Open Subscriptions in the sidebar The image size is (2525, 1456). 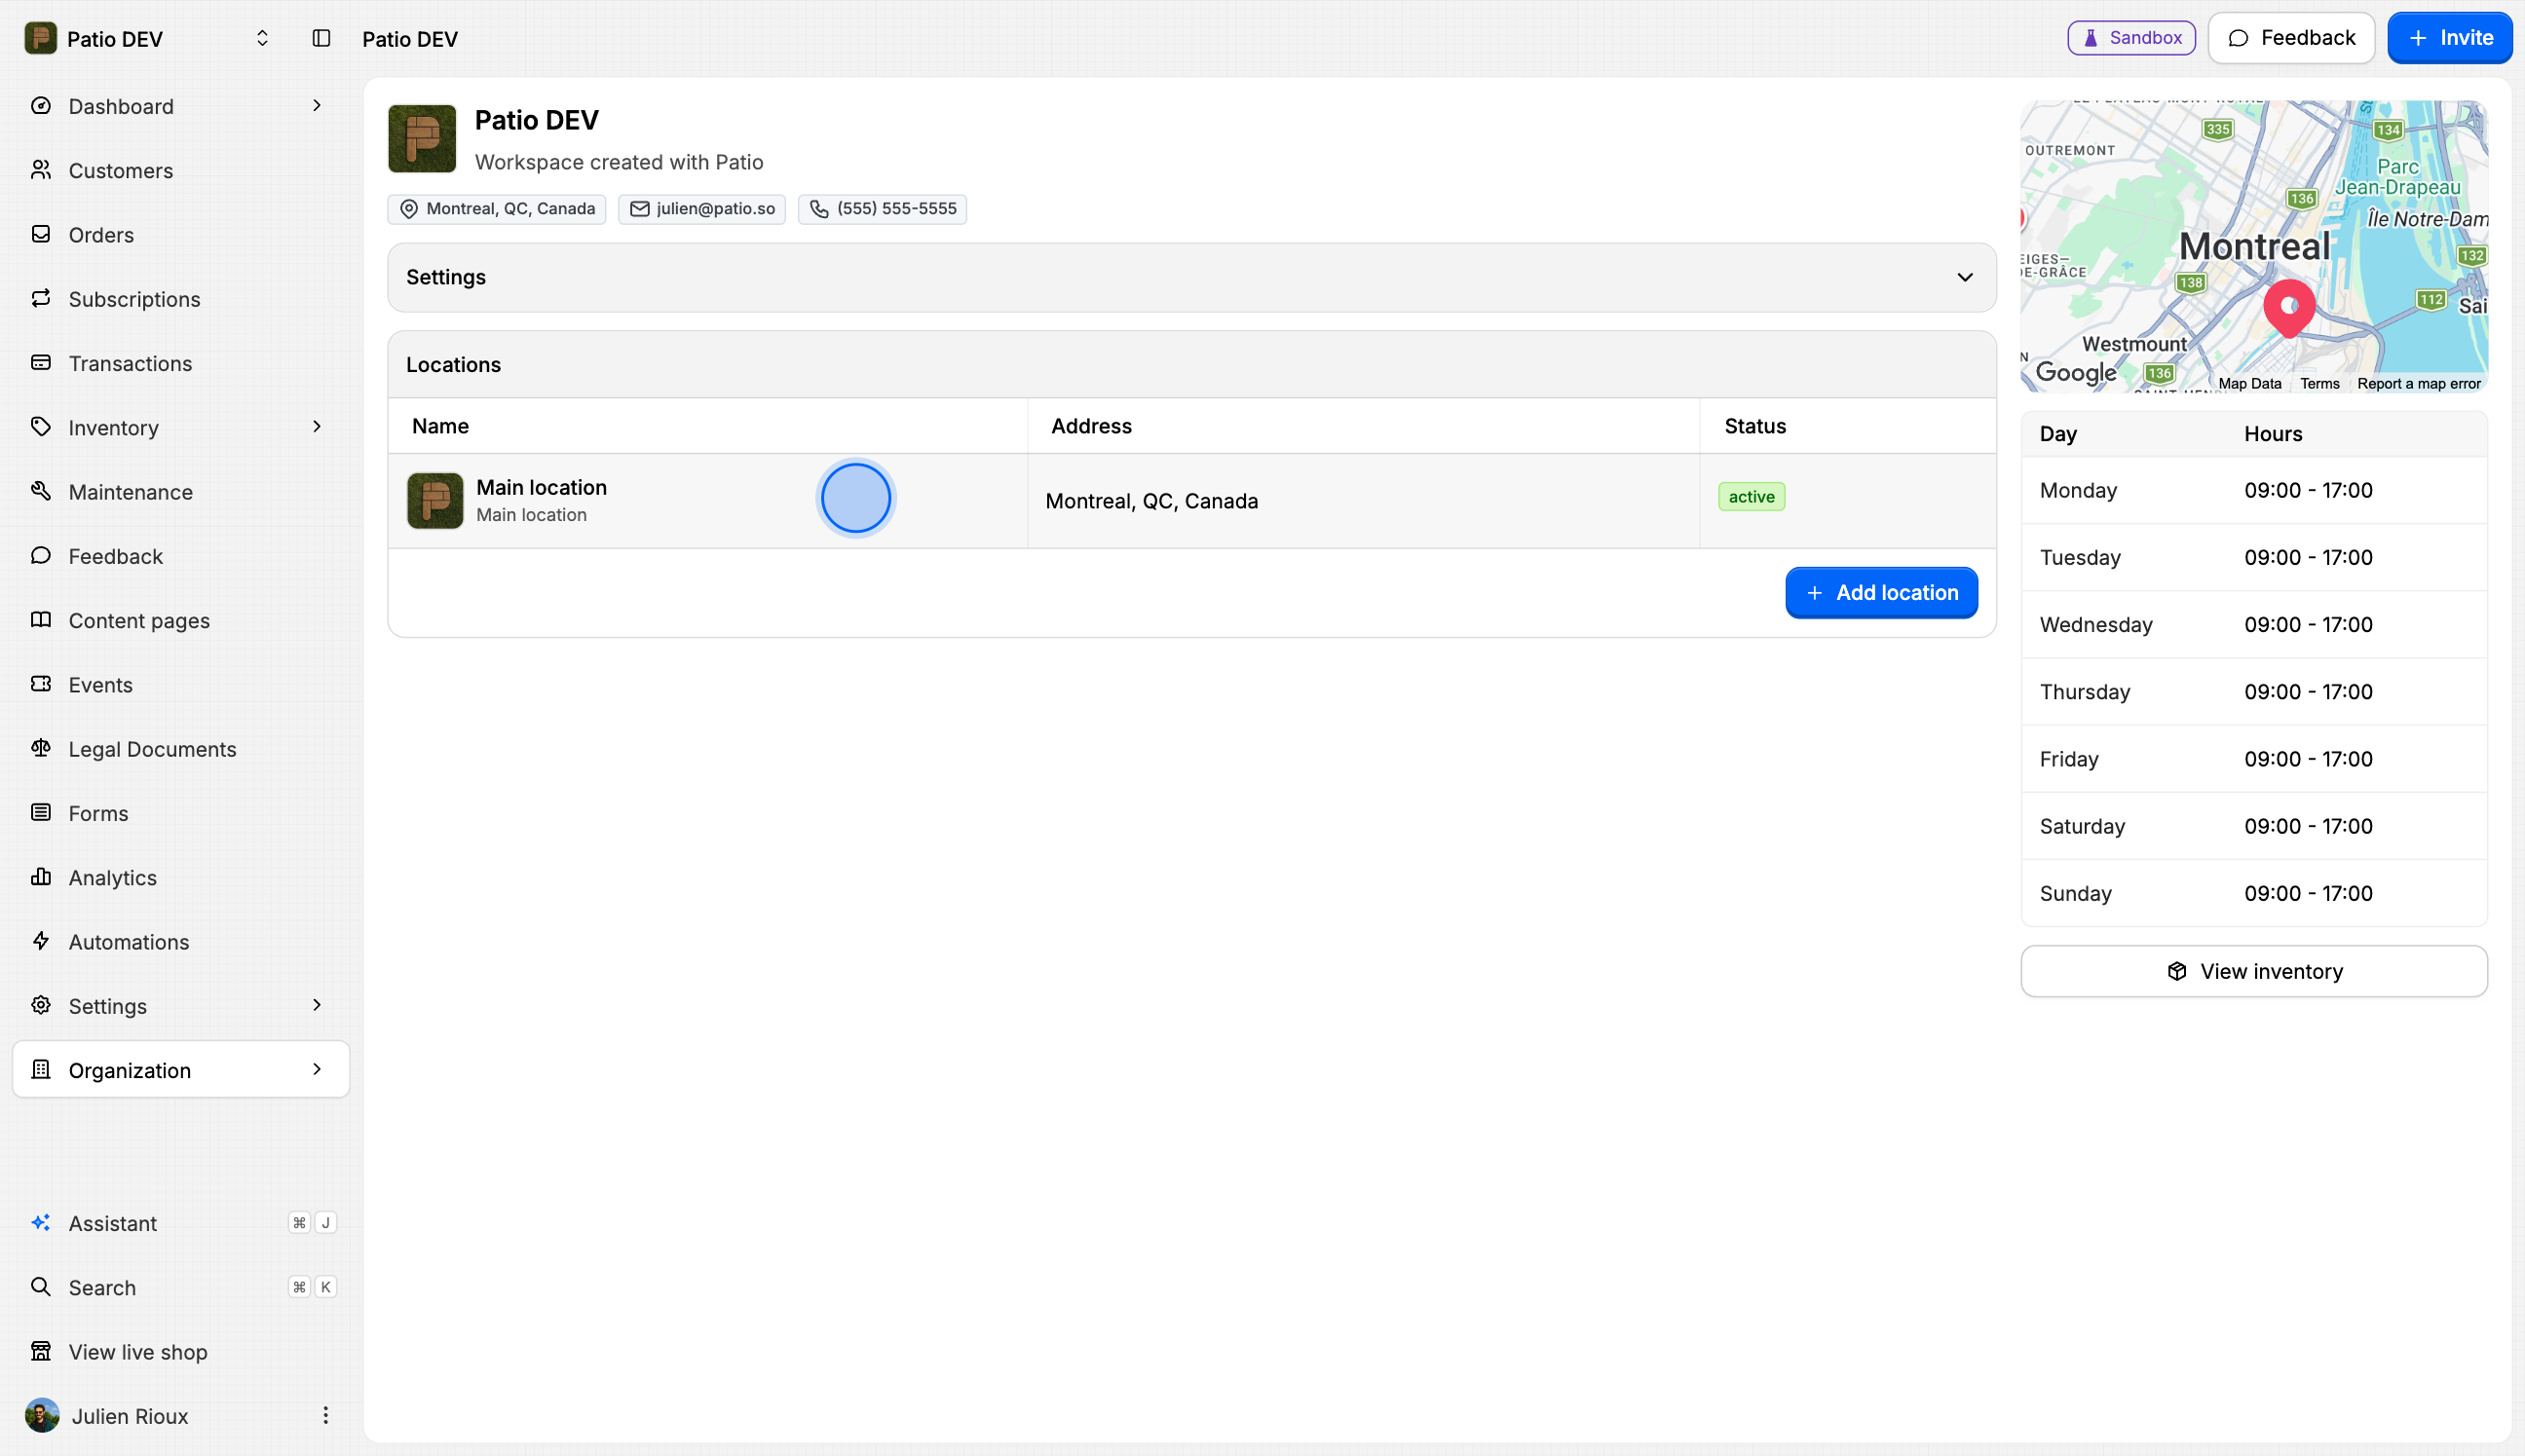click(181, 298)
